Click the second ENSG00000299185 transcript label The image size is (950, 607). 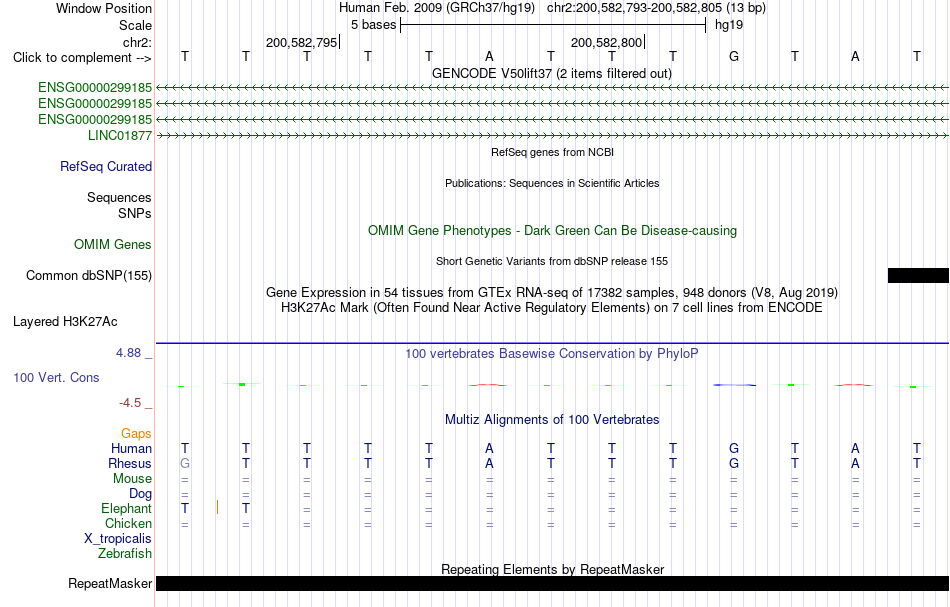(x=95, y=104)
